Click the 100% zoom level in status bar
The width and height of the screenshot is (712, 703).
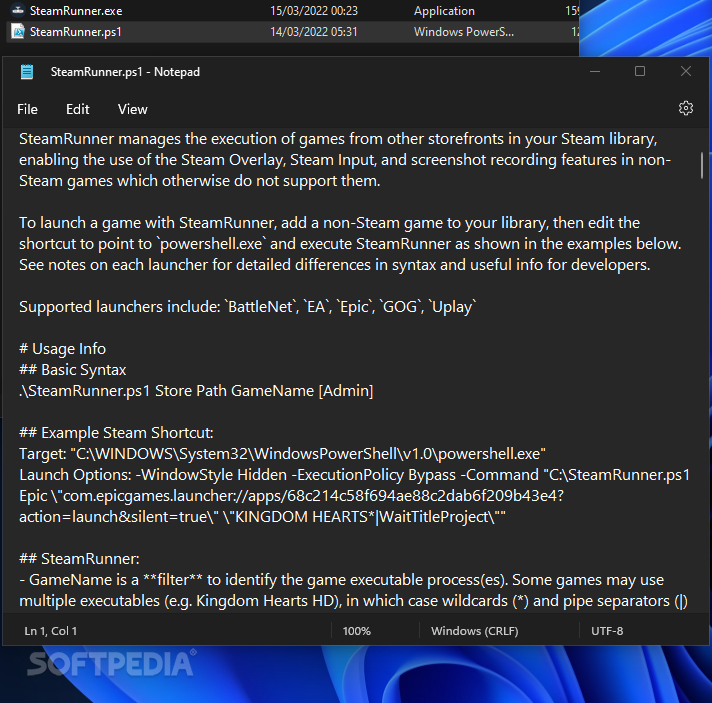356,631
